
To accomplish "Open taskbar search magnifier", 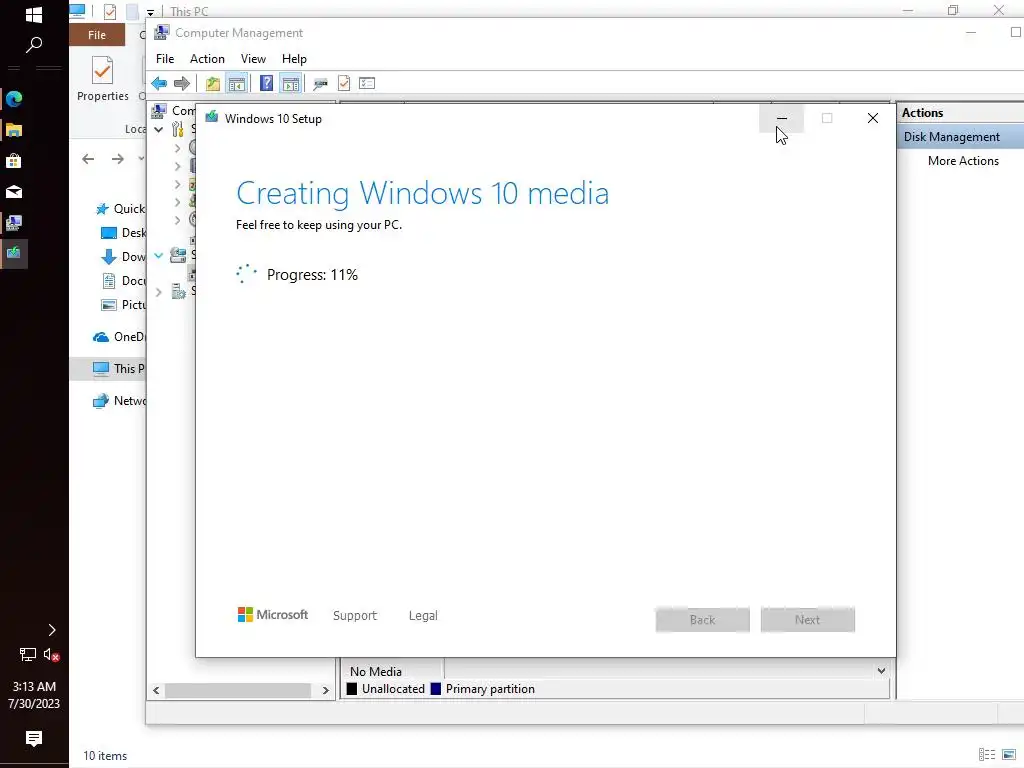I will point(33,45).
